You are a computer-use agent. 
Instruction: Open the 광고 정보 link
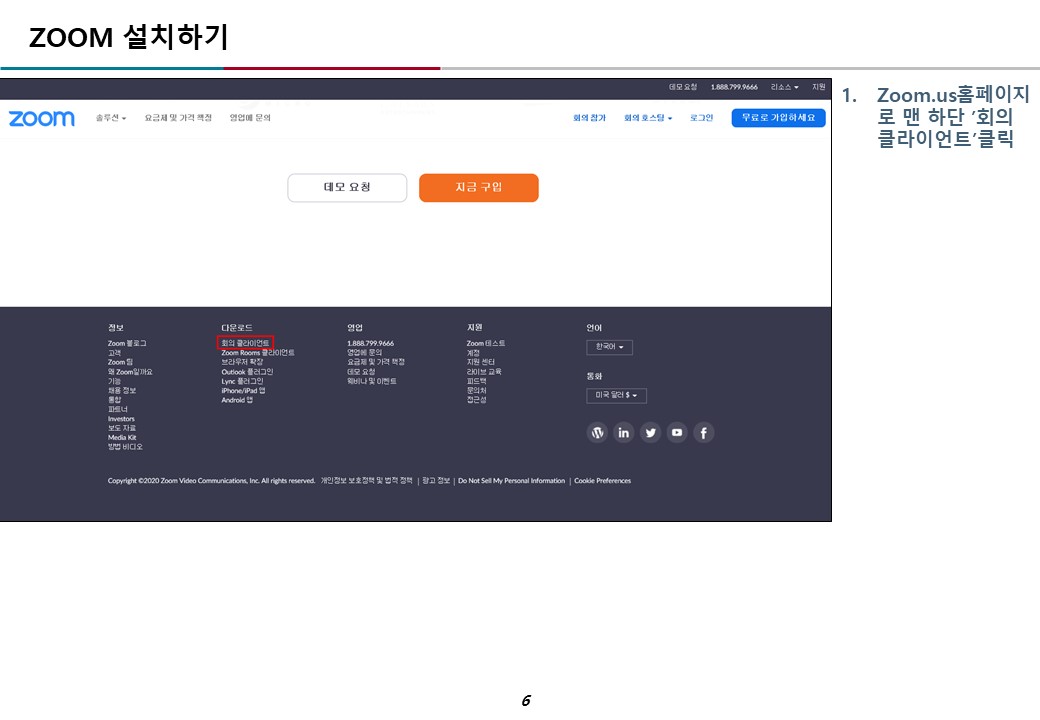pos(436,481)
